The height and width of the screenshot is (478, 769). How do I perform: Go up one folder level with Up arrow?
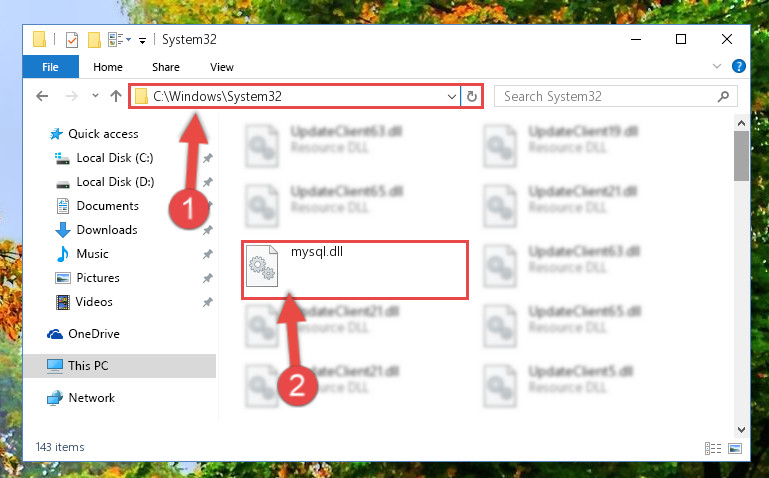[x=116, y=96]
